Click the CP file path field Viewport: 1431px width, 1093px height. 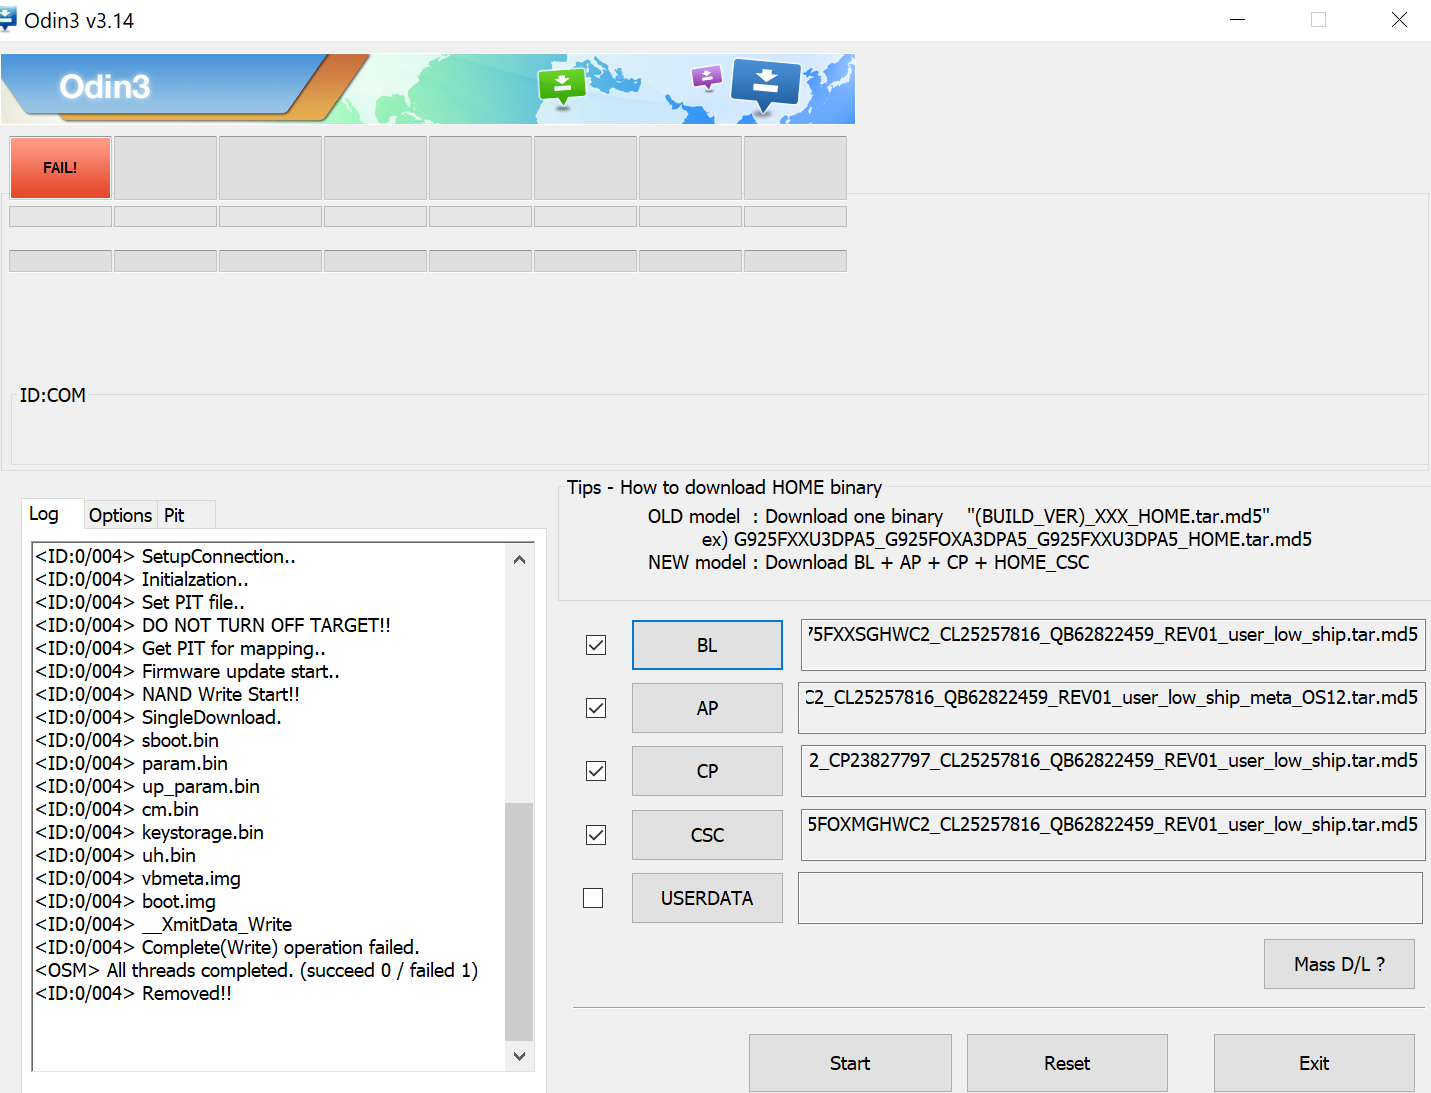click(1113, 771)
